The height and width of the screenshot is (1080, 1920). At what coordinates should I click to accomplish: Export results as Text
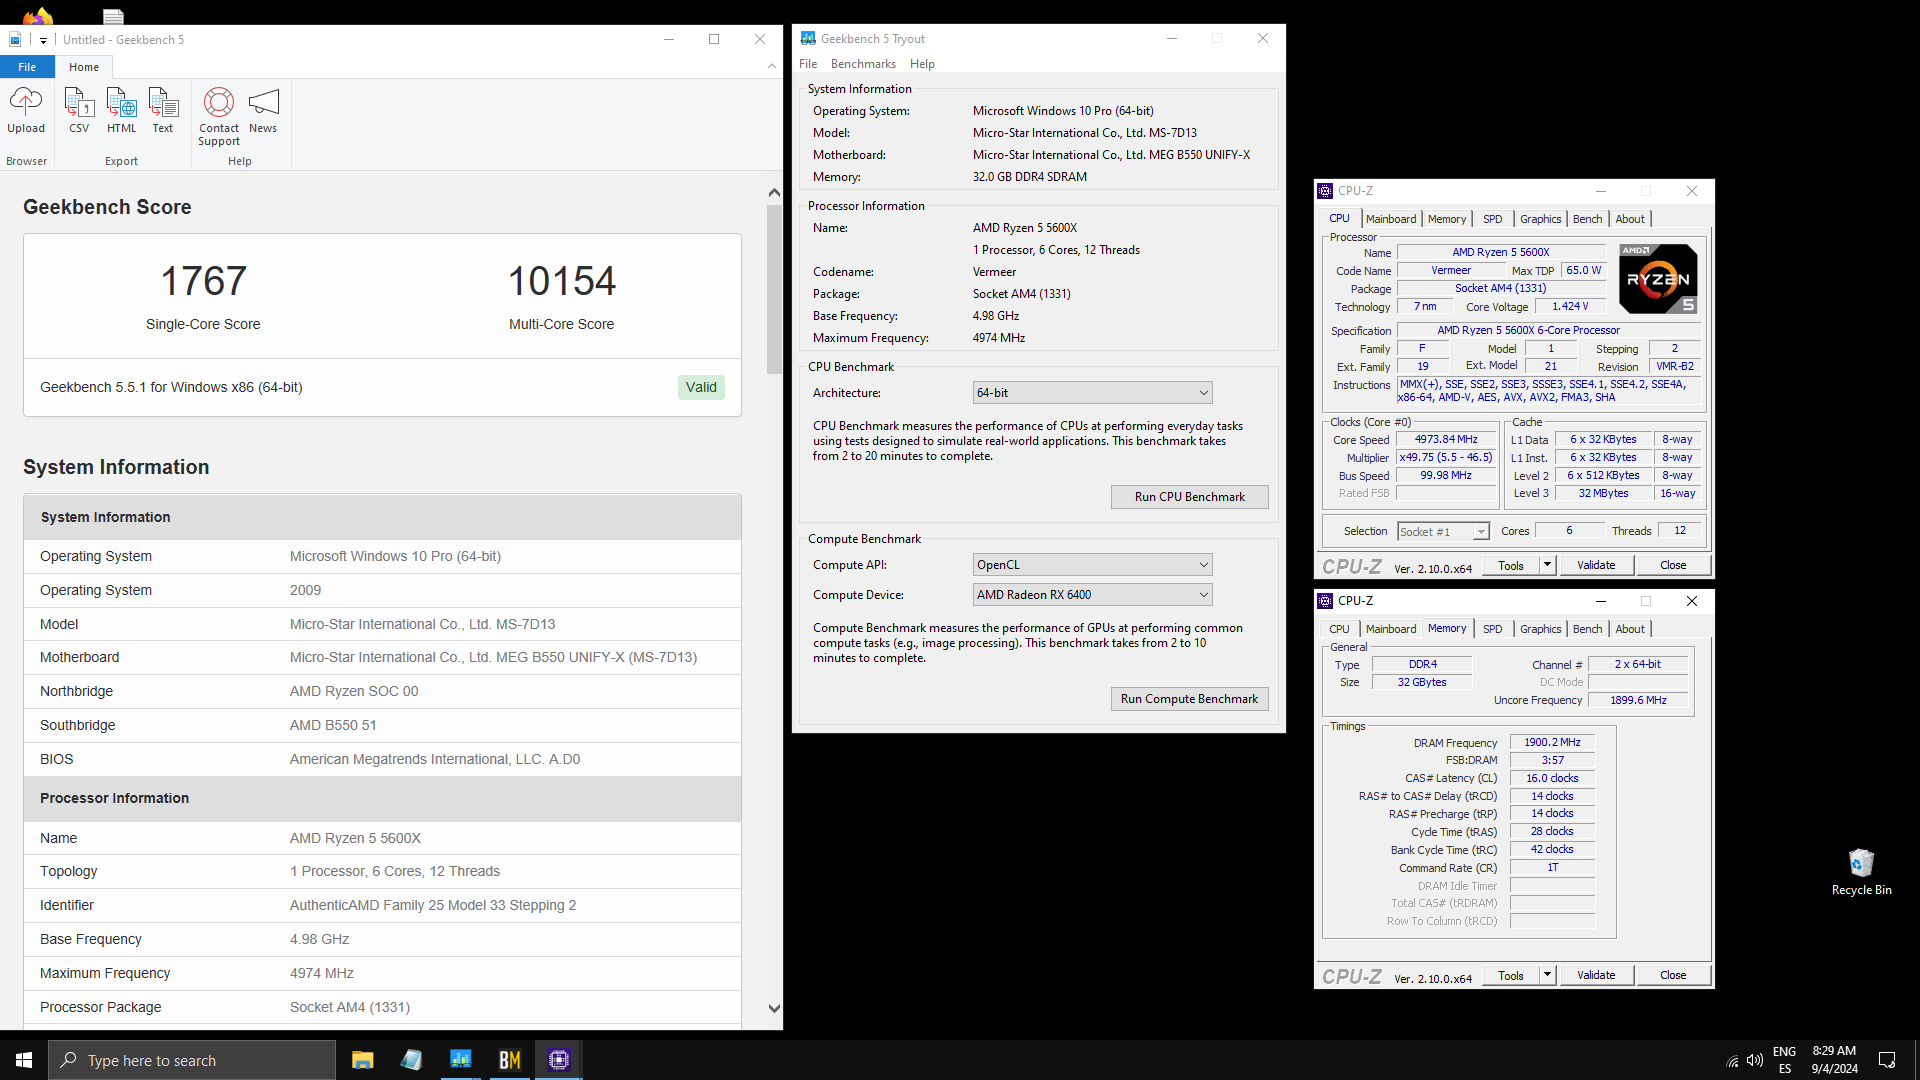pyautogui.click(x=163, y=110)
